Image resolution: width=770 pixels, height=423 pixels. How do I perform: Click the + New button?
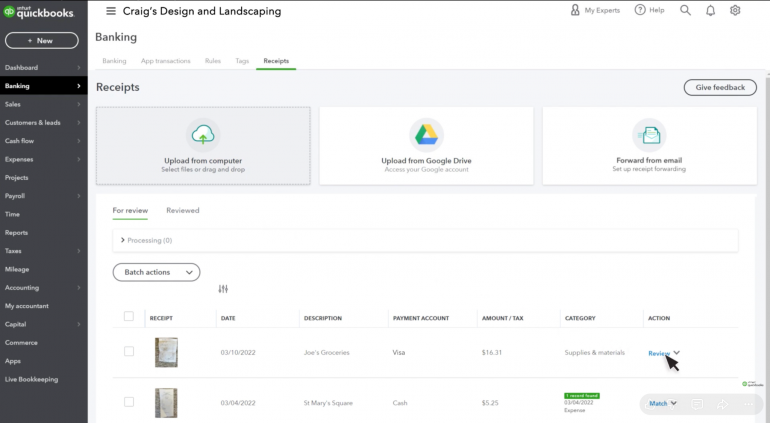coord(42,40)
